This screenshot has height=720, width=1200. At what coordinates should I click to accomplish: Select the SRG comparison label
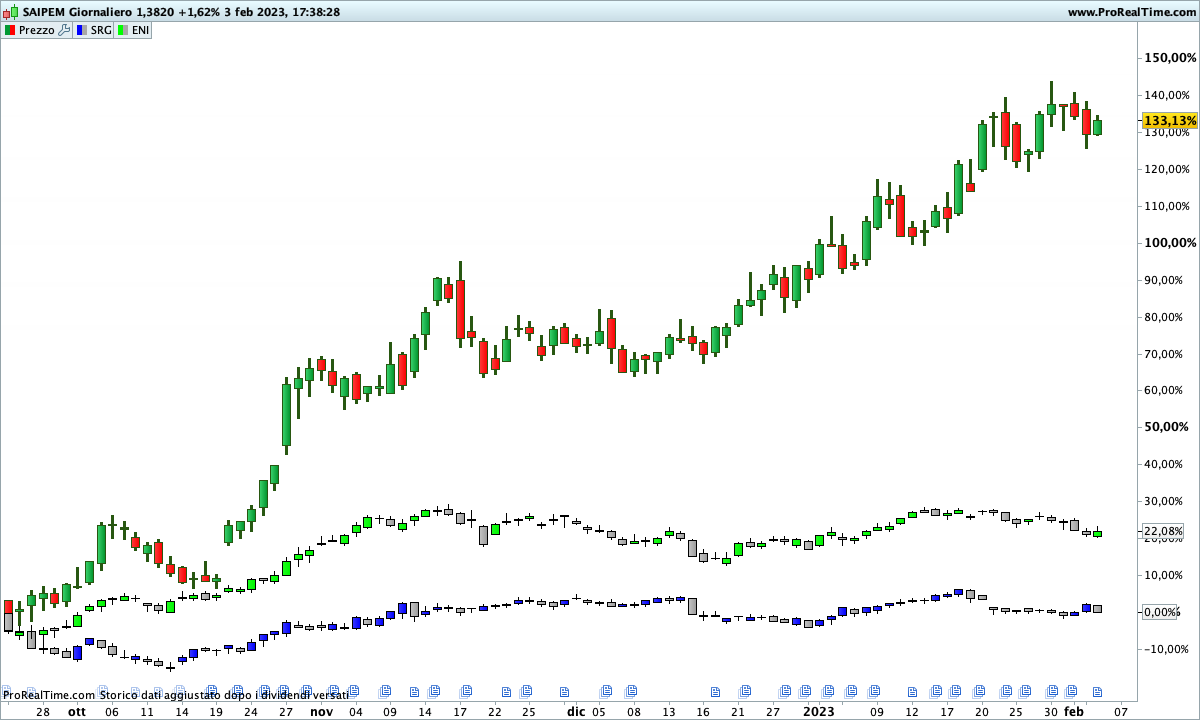100,30
